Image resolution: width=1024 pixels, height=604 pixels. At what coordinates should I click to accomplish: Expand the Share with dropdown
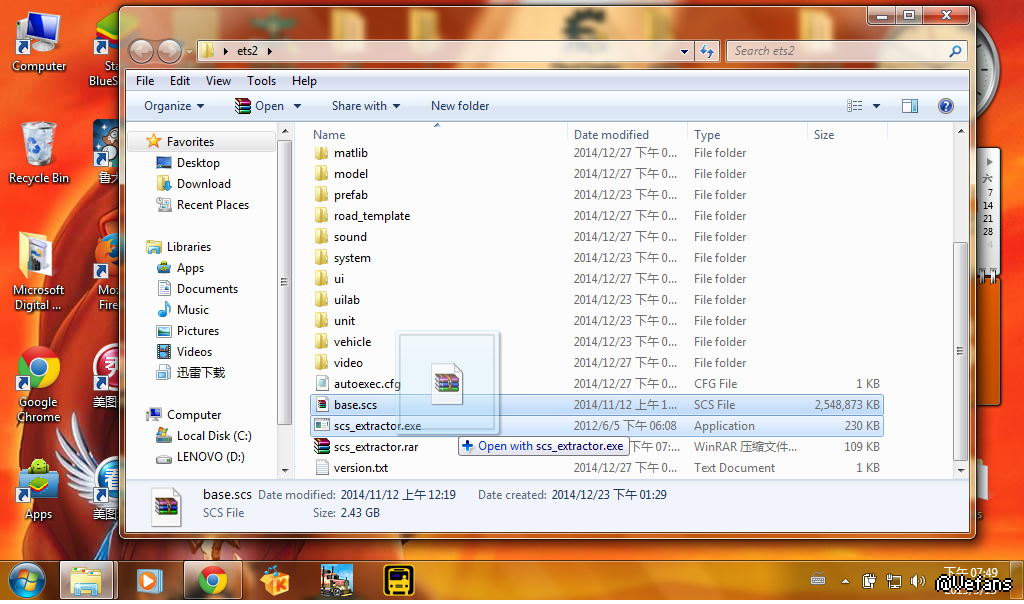click(x=366, y=106)
